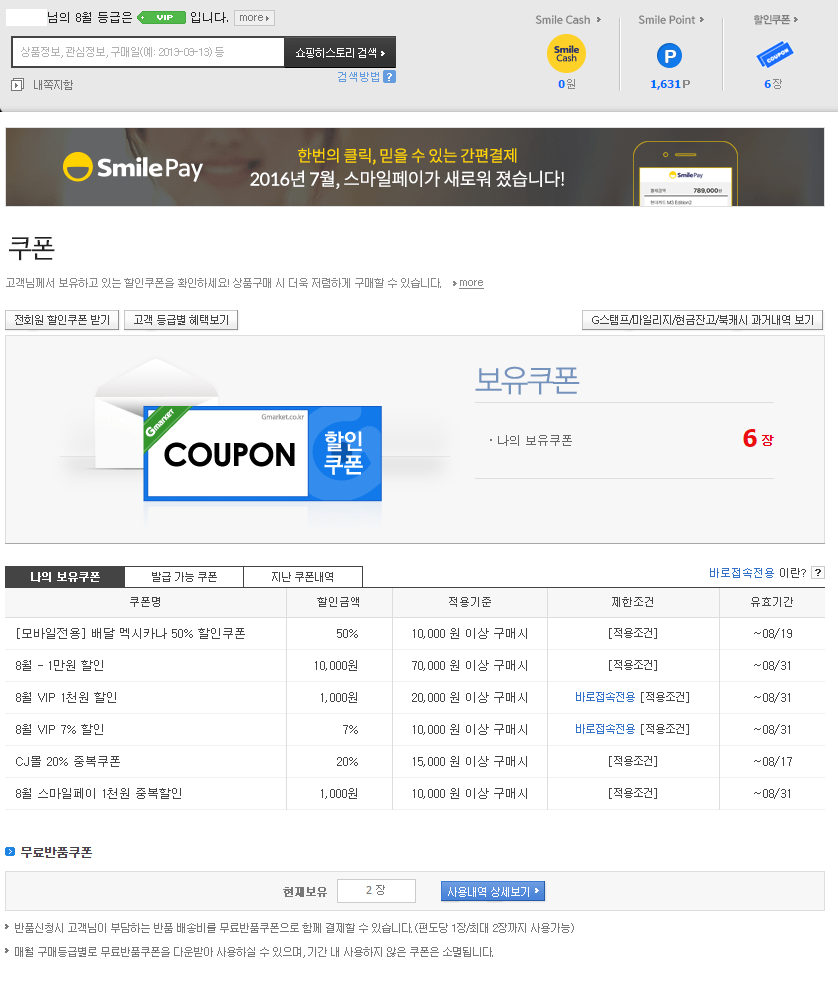Click the blue Smile Point P icon

(669, 56)
